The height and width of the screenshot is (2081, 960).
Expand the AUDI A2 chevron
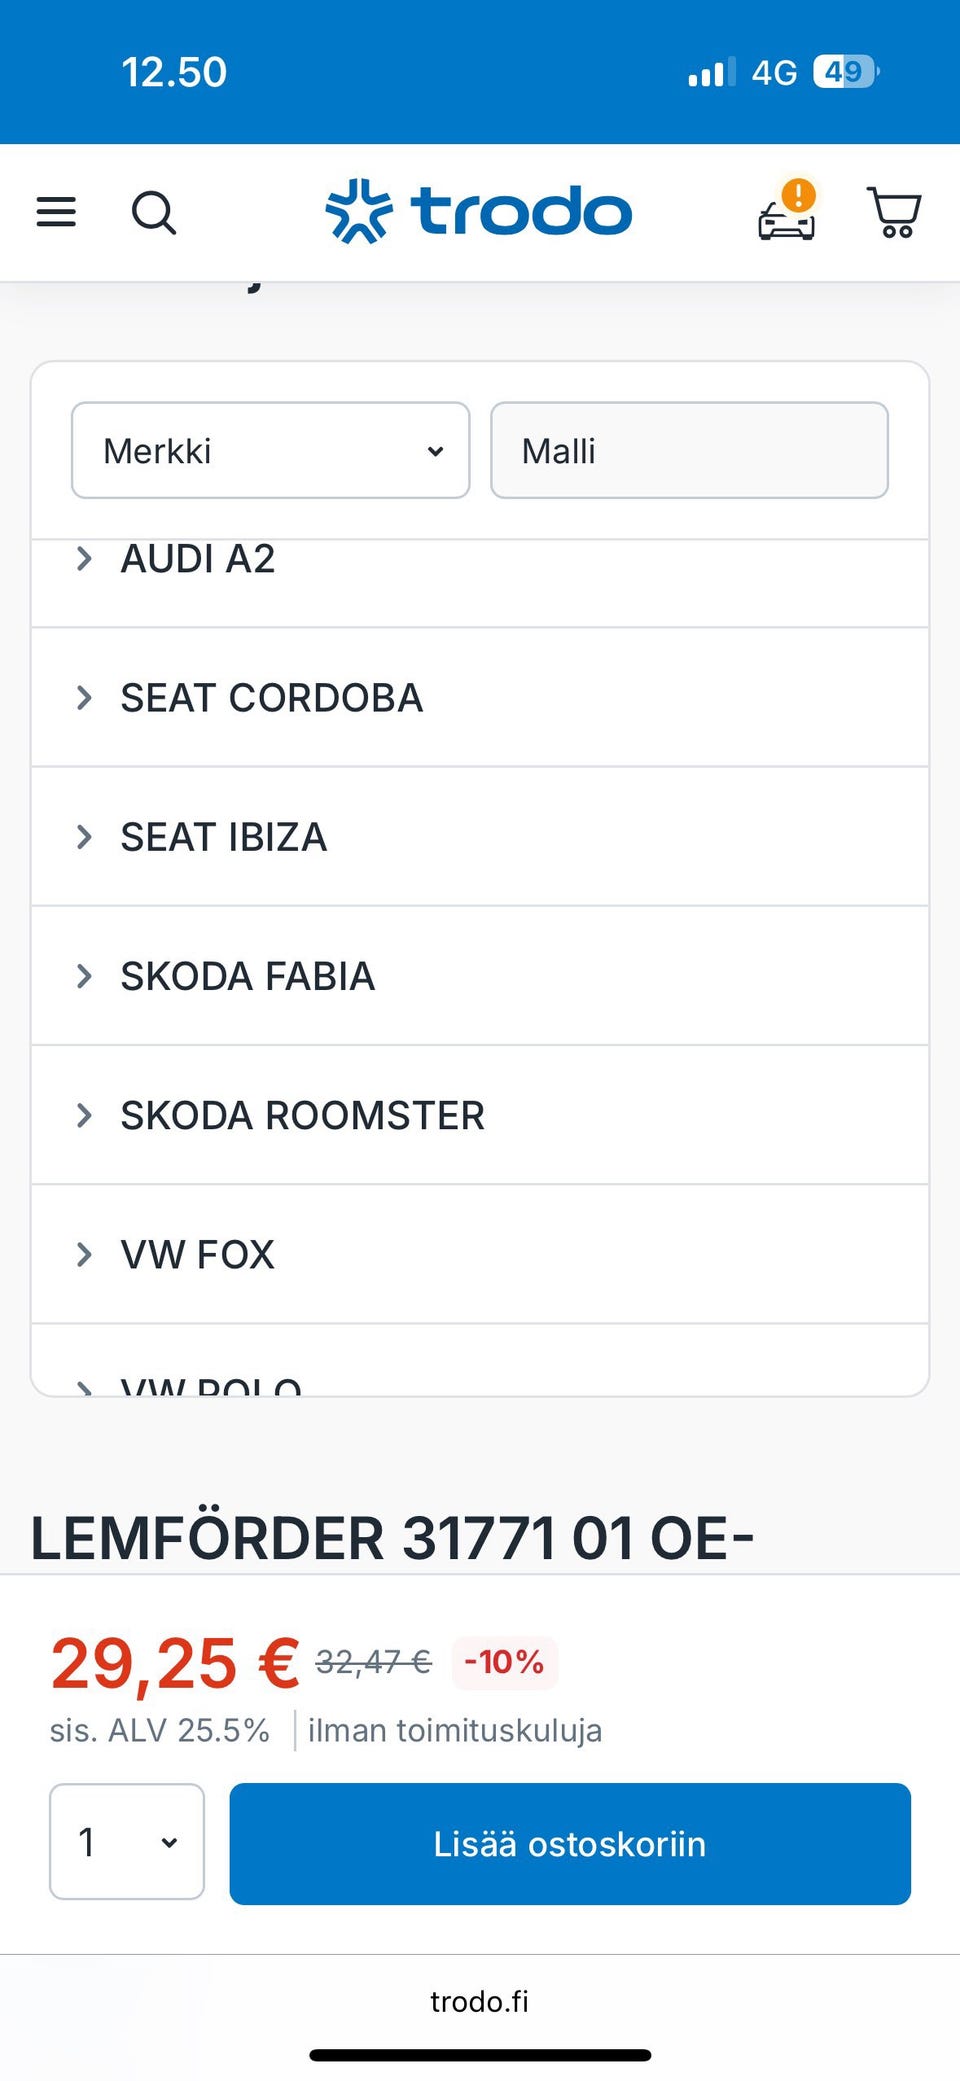tap(85, 559)
